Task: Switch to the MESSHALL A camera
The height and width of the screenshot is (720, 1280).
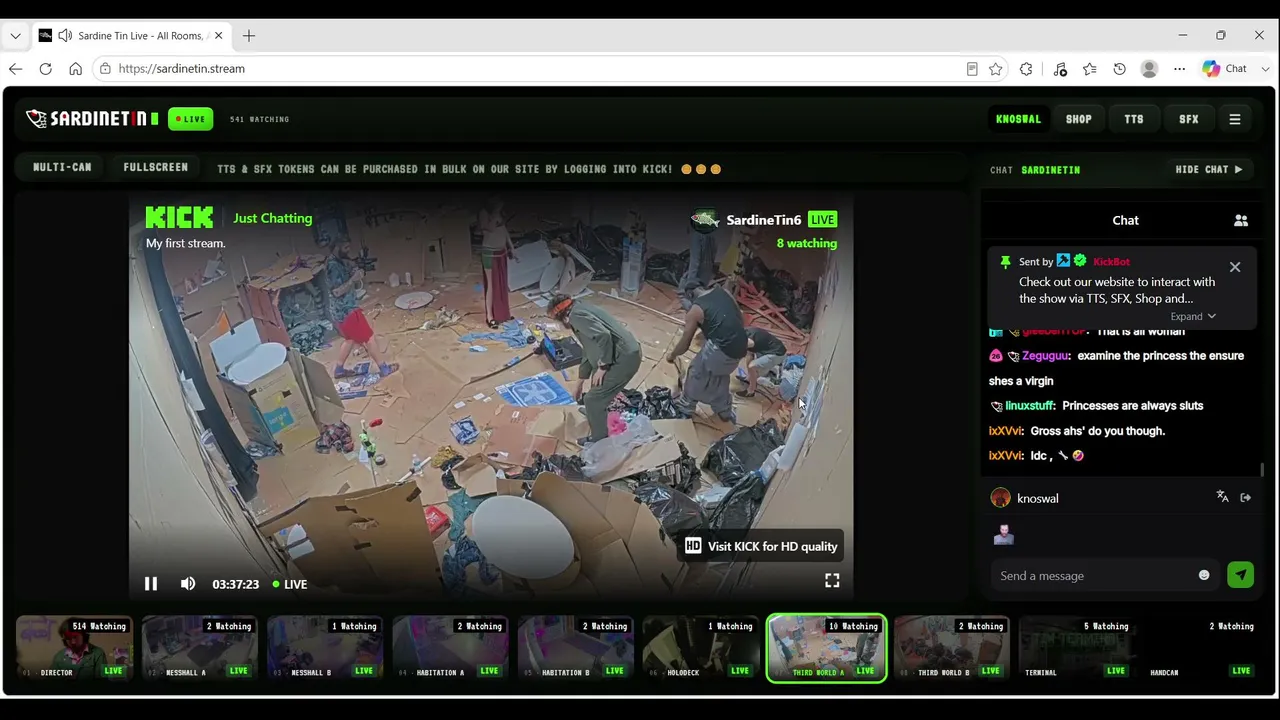Action: coord(200,648)
